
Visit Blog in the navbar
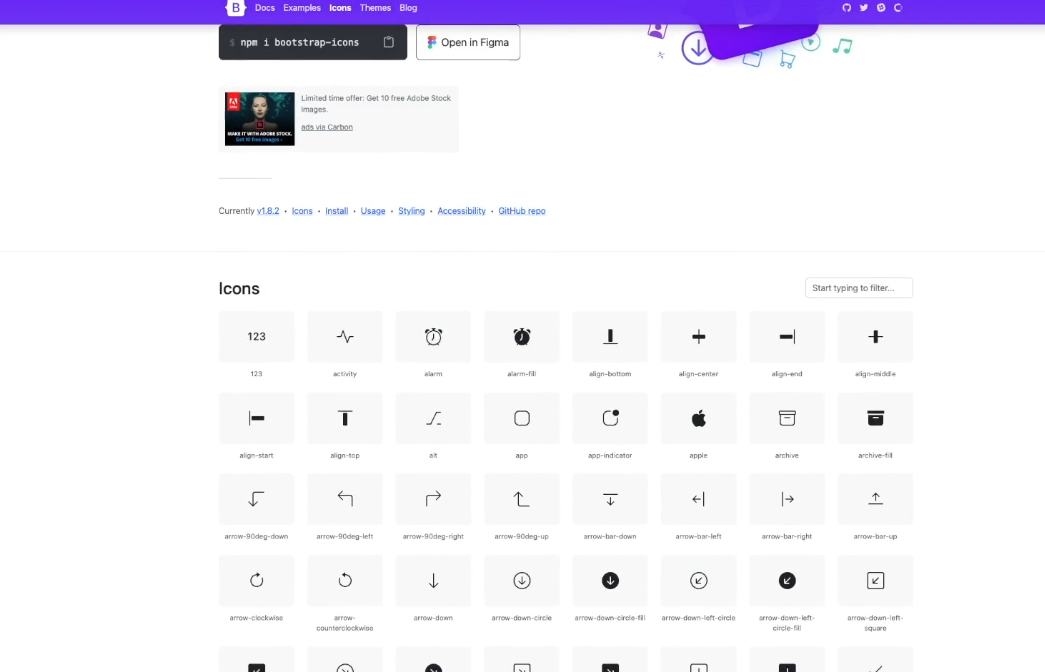pos(408,8)
